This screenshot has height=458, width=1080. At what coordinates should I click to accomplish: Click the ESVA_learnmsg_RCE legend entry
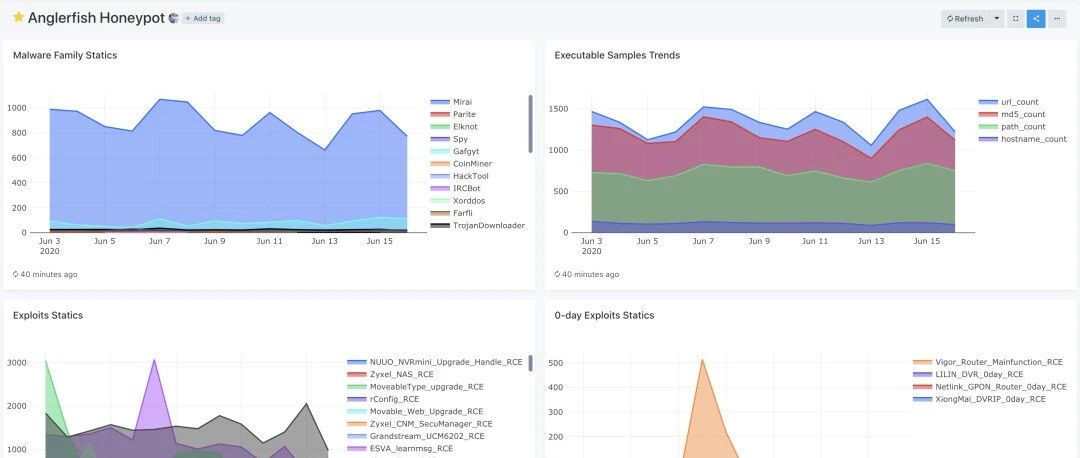click(400, 449)
